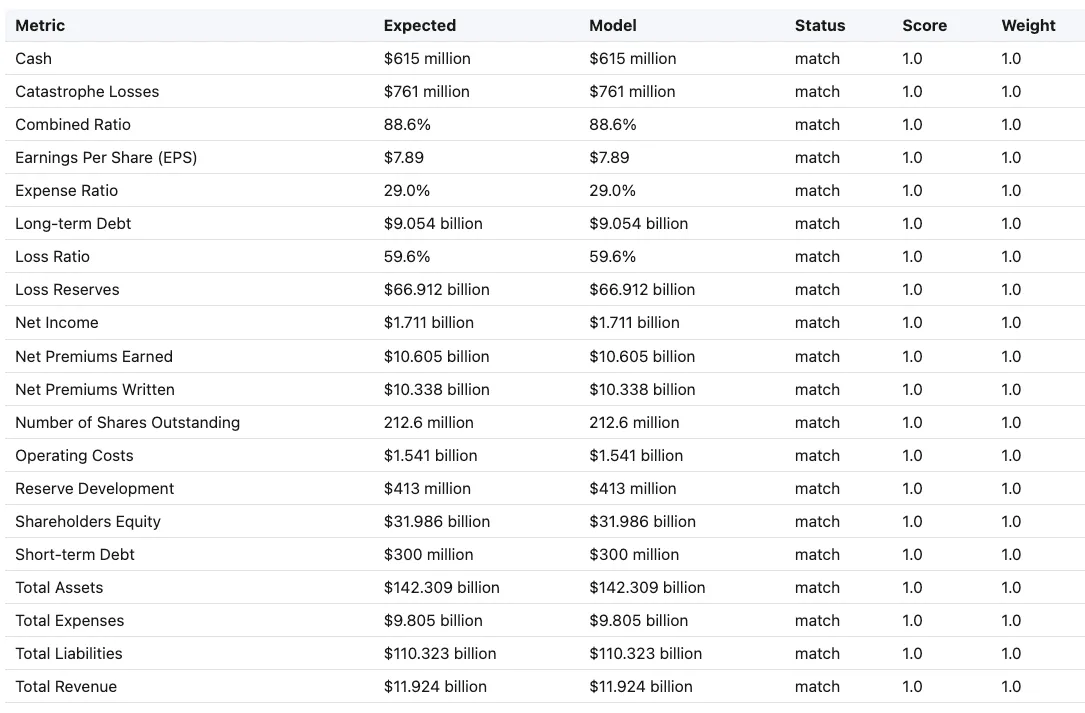
Task: Click Total Assets expected value $142.309 billion
Action: (441, 588)
